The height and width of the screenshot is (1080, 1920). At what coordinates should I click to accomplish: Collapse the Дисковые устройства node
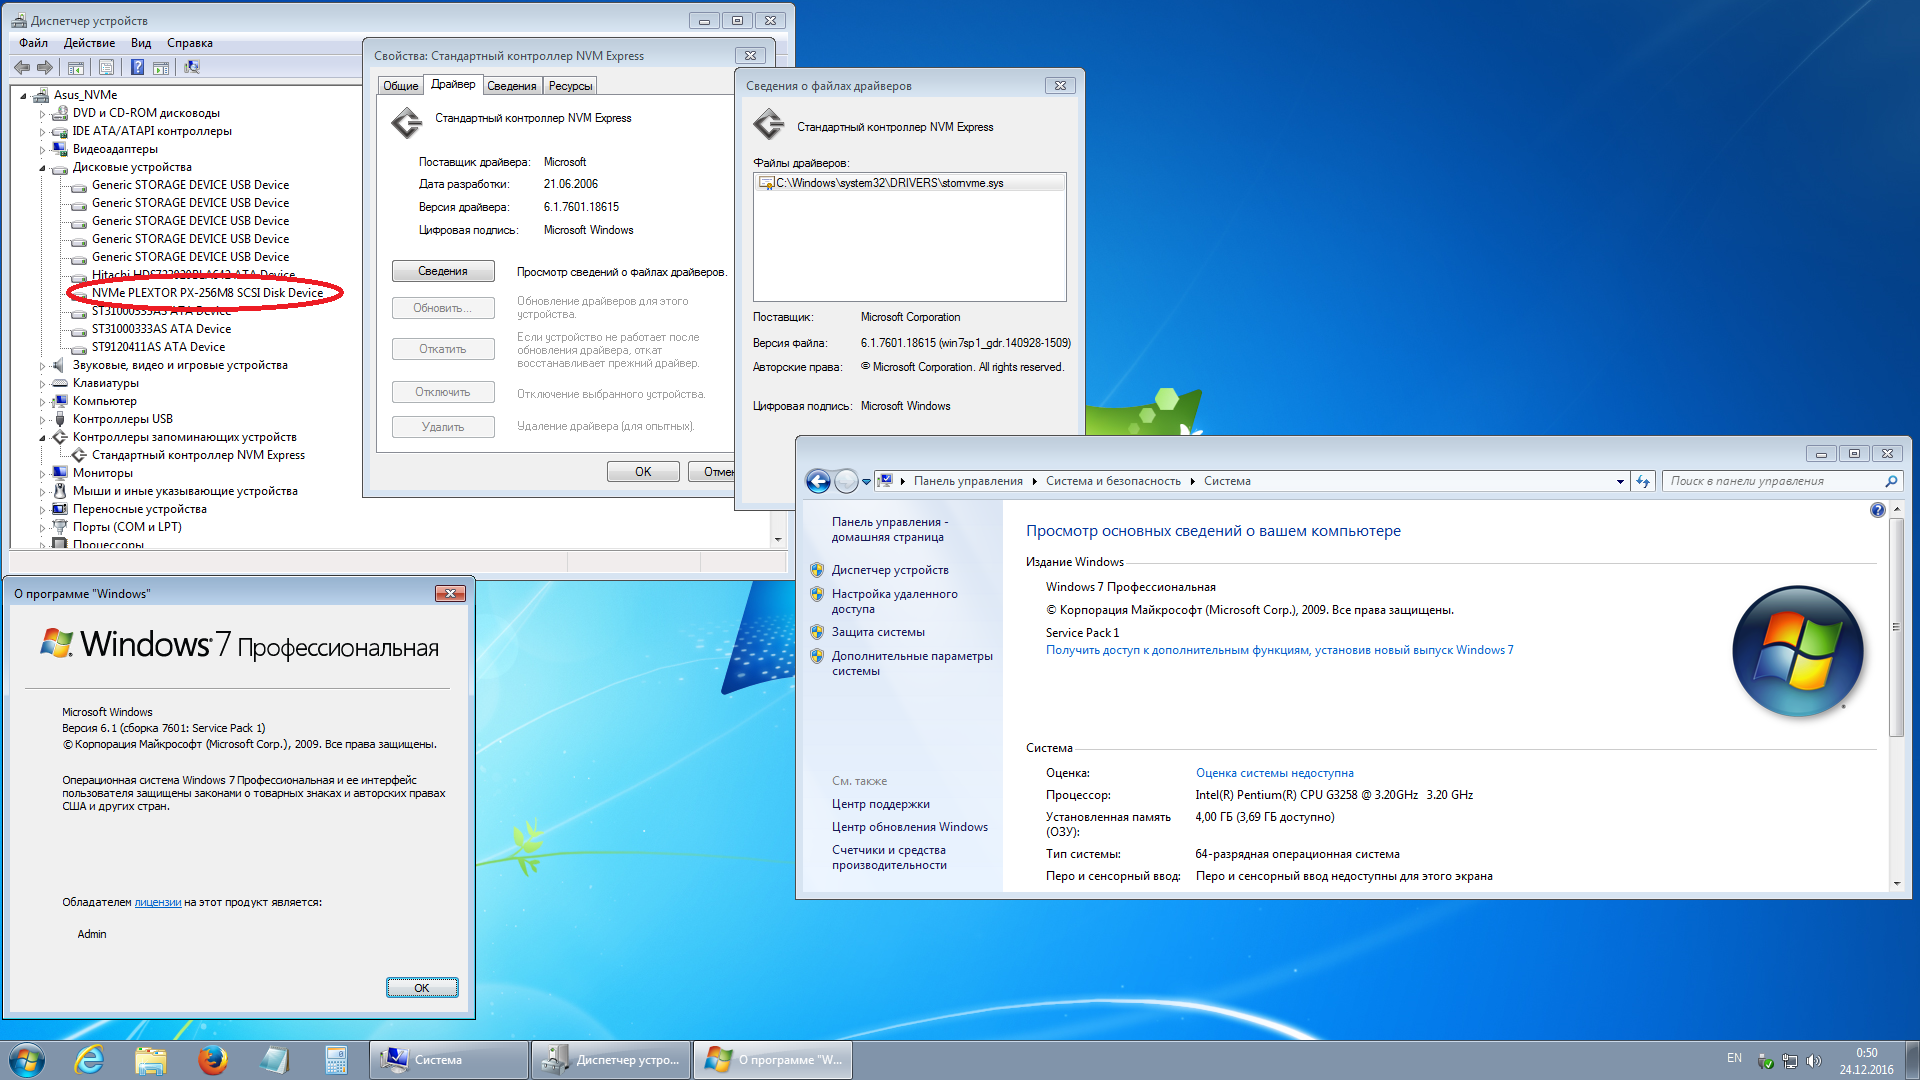(42, 167)
